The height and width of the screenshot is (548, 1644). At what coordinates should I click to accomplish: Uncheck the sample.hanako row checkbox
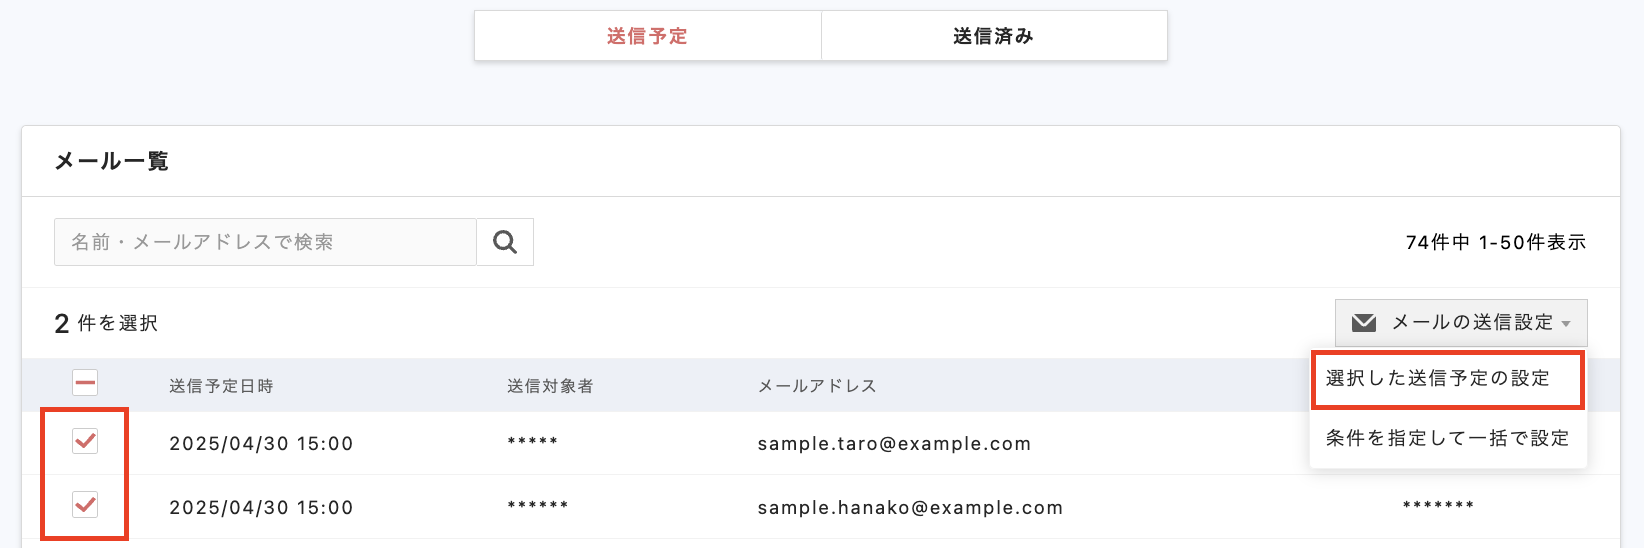tap(85, 505)
